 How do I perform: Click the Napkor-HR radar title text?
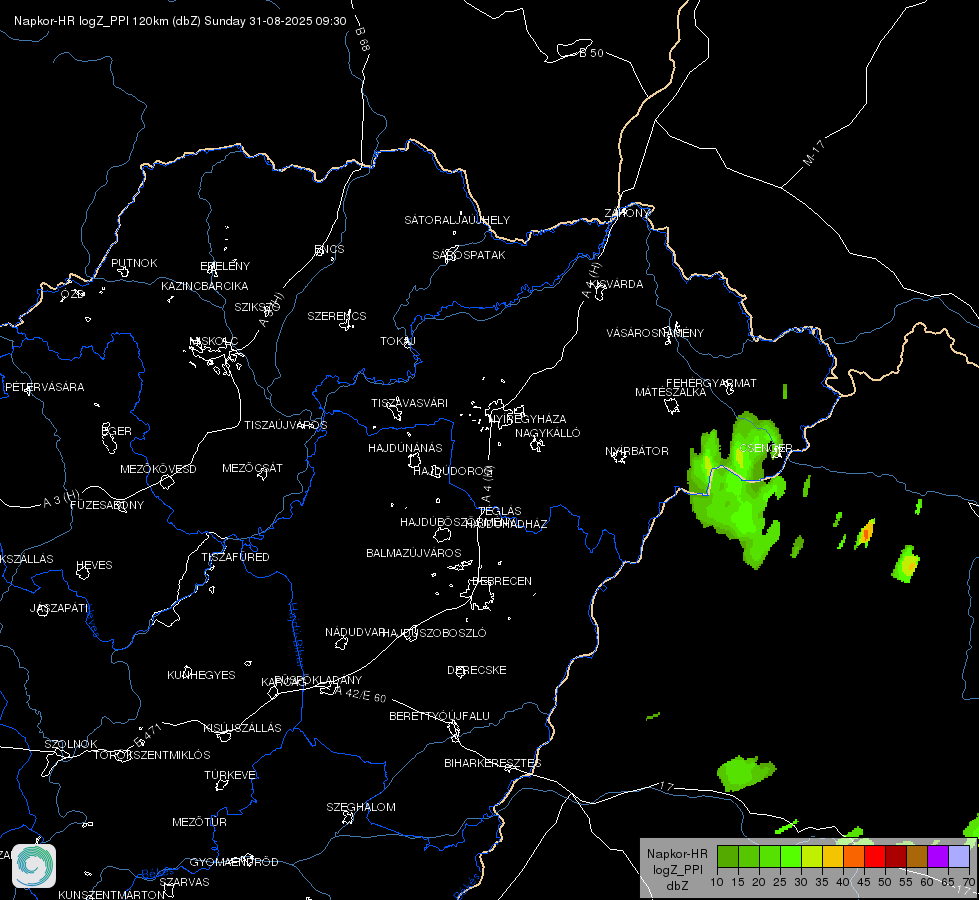(x=180, y=21)
